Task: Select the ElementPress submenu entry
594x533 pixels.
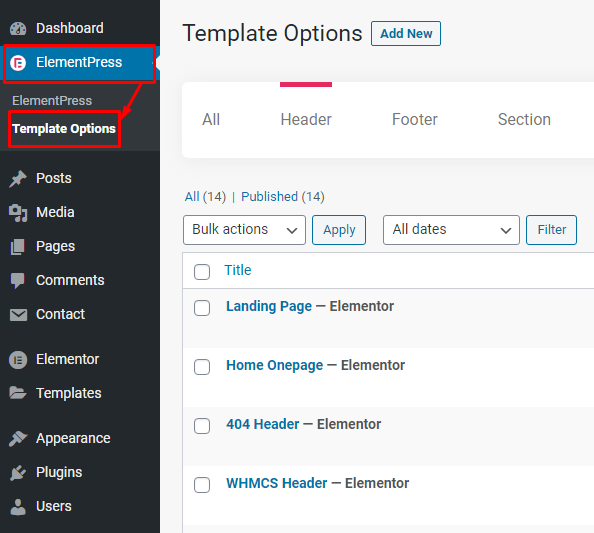Action: pos(52,101)
